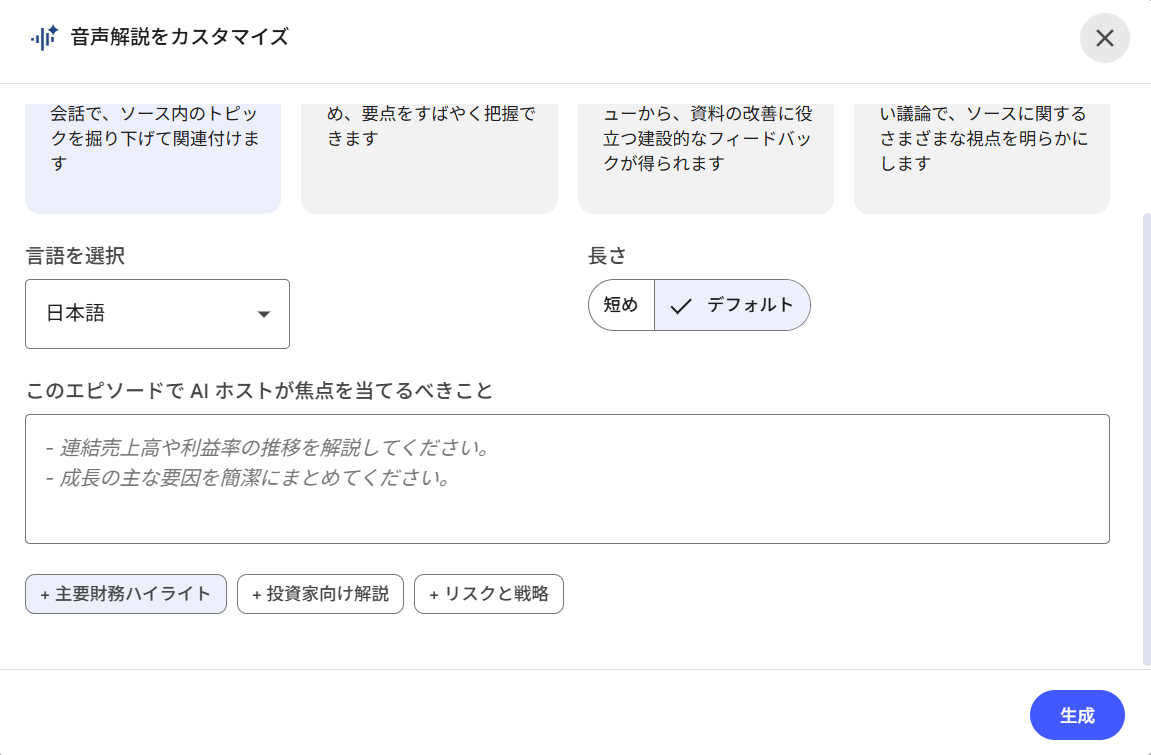Add the 投資家向け解説 suggestion chip

(x=320, y=594)
